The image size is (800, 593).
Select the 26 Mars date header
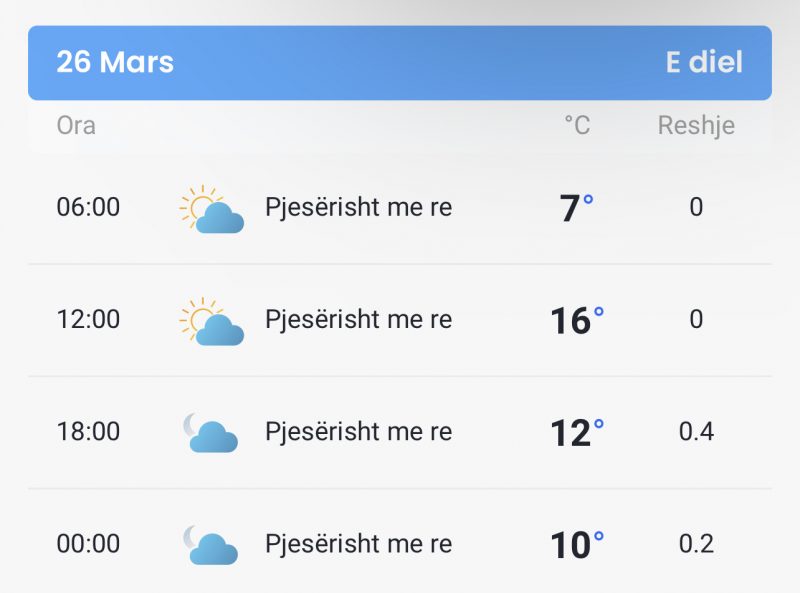(115, 62)
